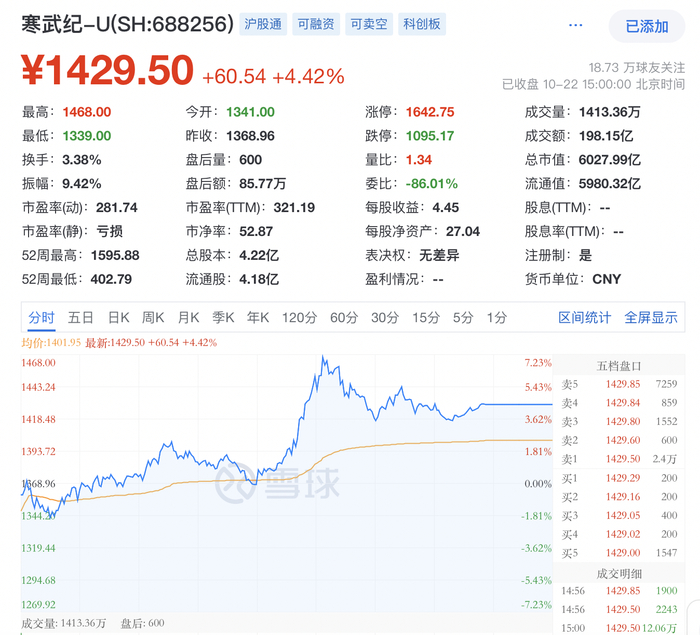The height and width of the screenshot is (635, 700).
Task: Click the 五档盘口 header
Action: (x=619, y=366)
